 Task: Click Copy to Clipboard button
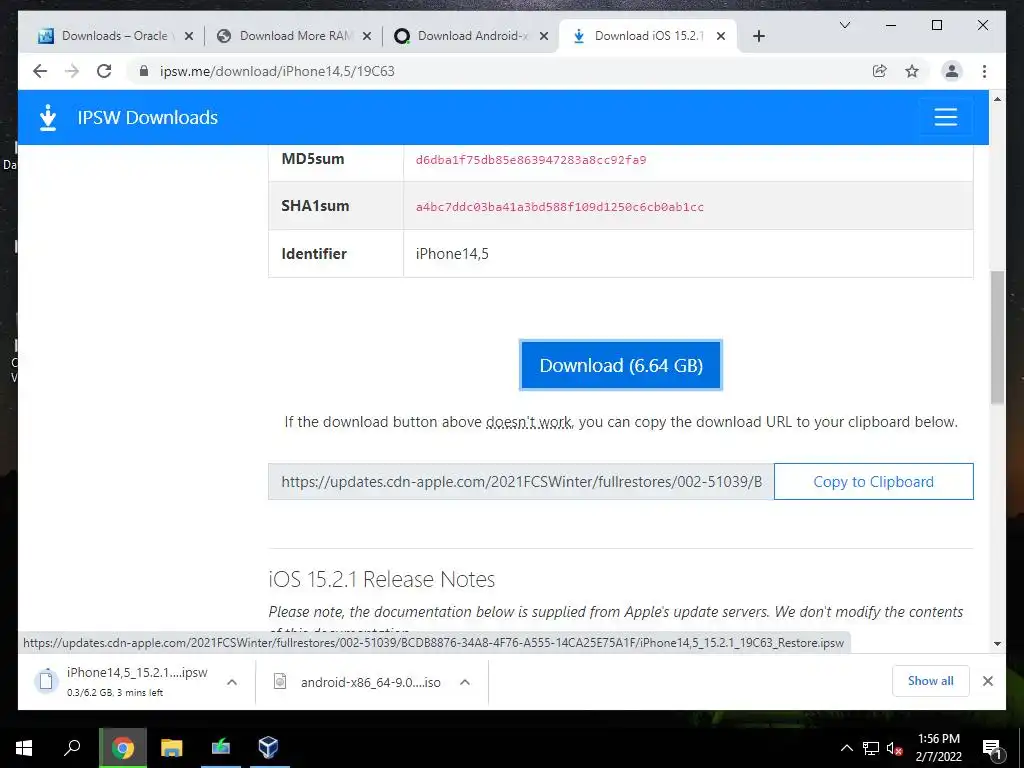pos(873,481)
